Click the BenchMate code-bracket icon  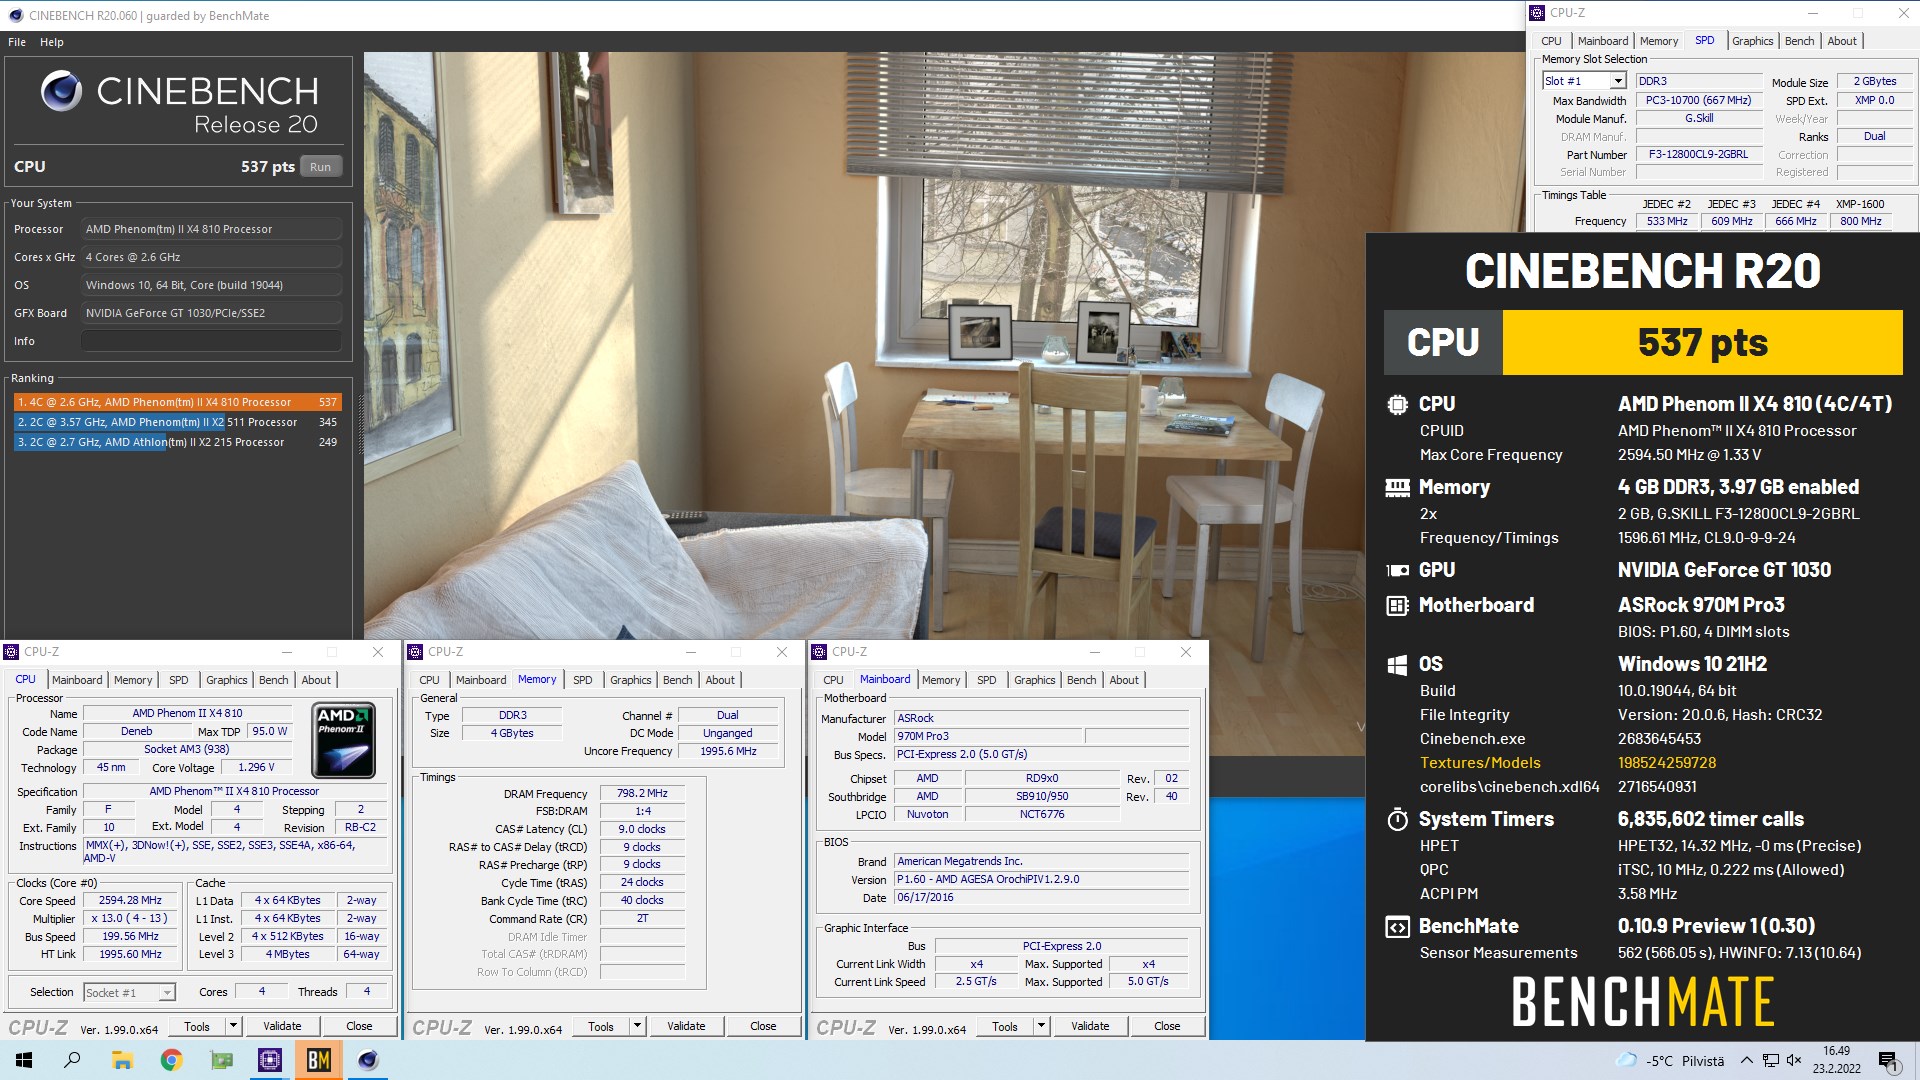click(x=1397, y=927)
